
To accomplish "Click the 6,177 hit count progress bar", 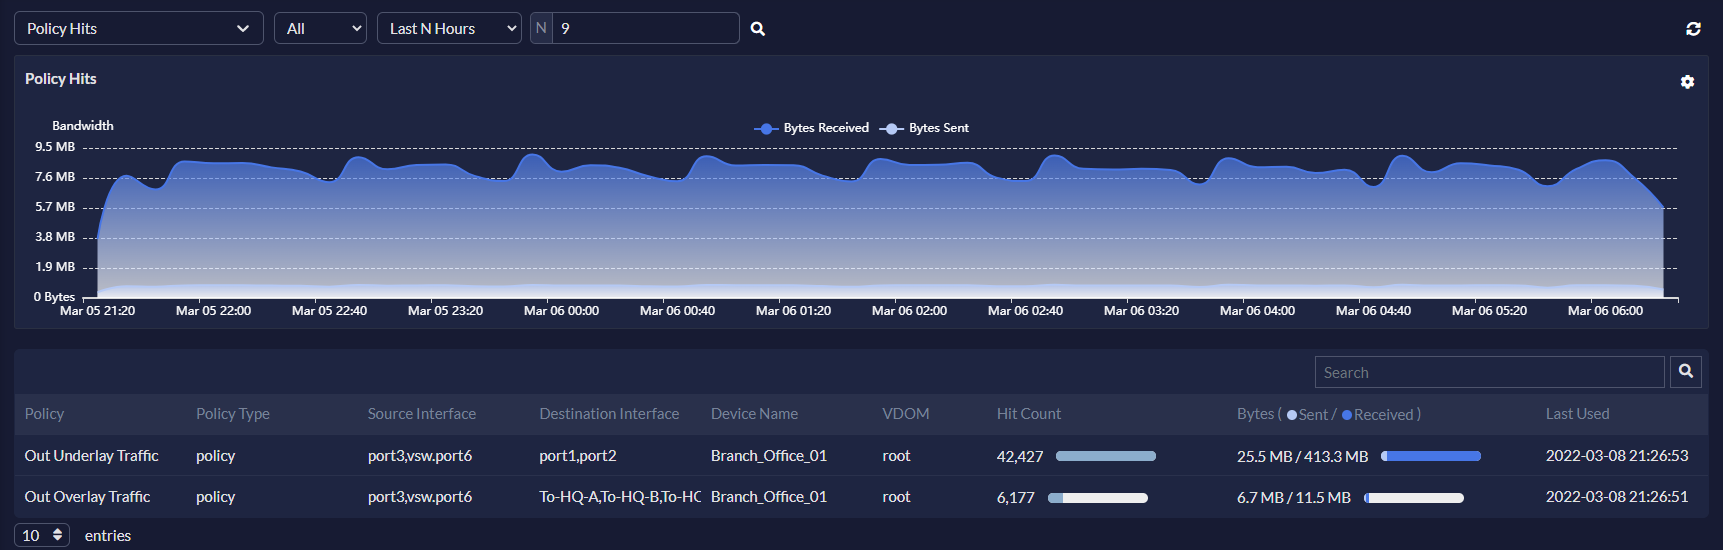I will [x=1098, y=497].
